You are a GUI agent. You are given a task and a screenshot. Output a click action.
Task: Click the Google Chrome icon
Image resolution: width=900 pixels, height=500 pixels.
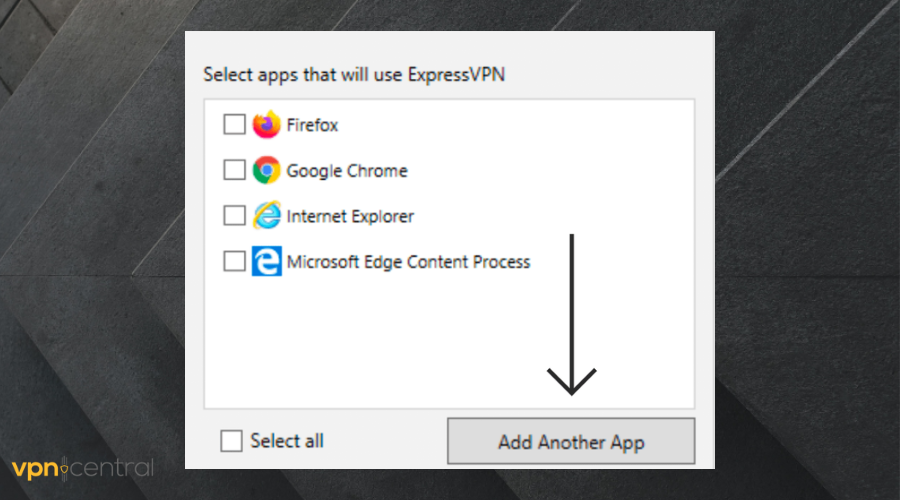point(266,171)
